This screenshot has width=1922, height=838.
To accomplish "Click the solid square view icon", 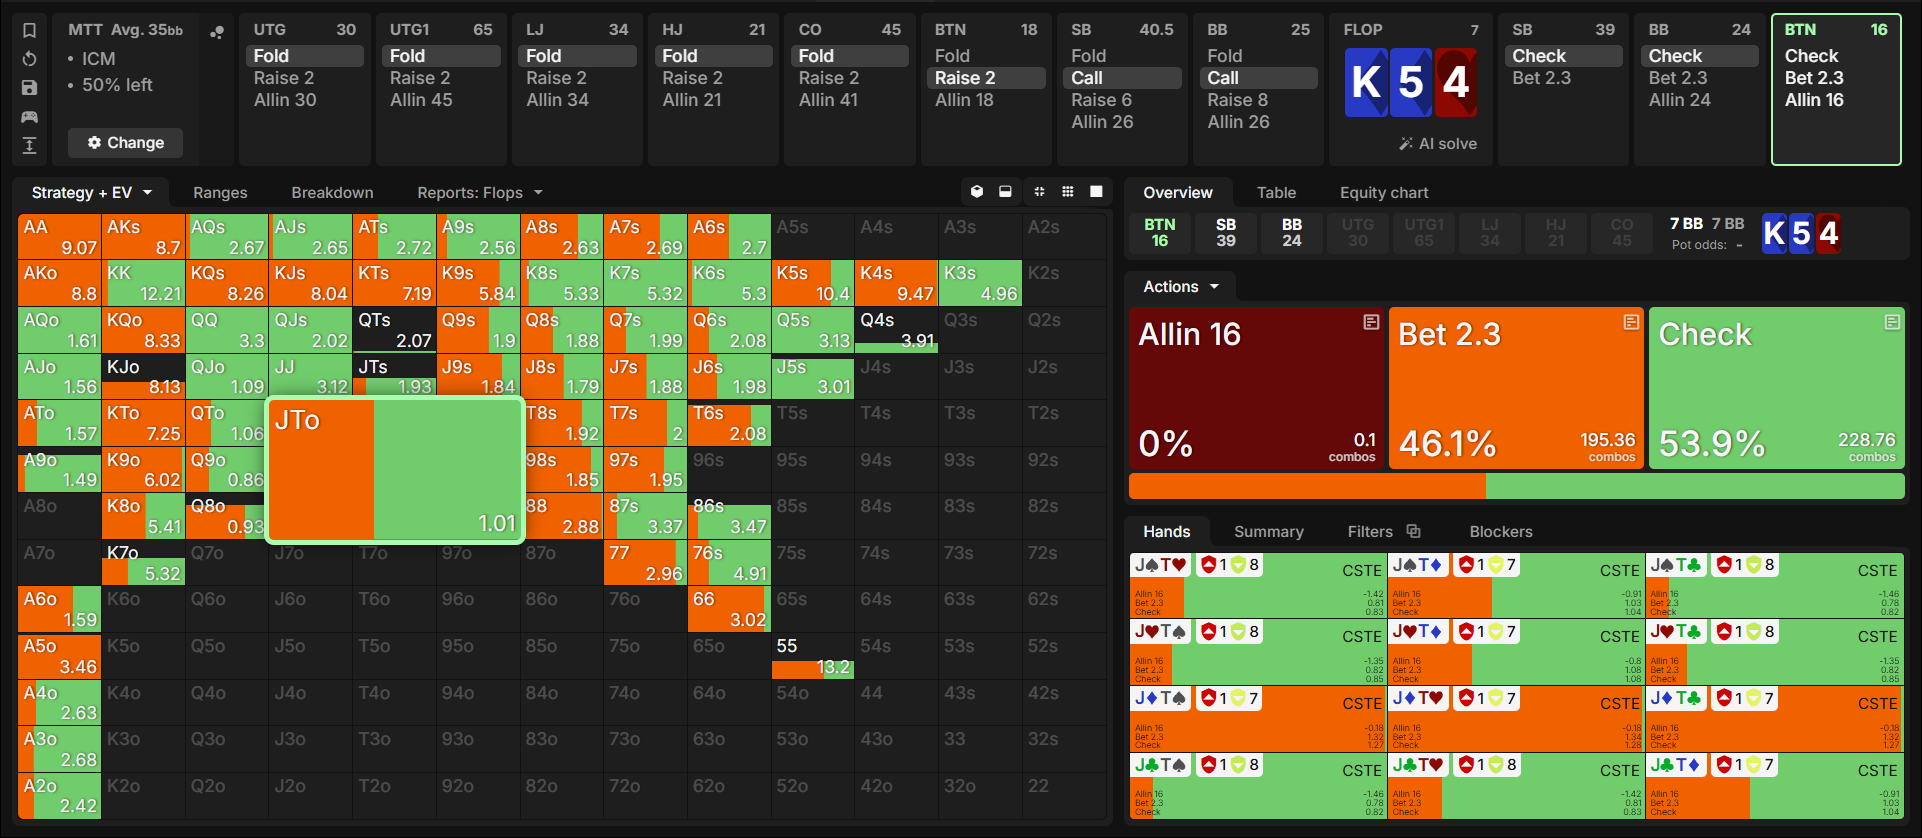I will tap(1096, 192).
